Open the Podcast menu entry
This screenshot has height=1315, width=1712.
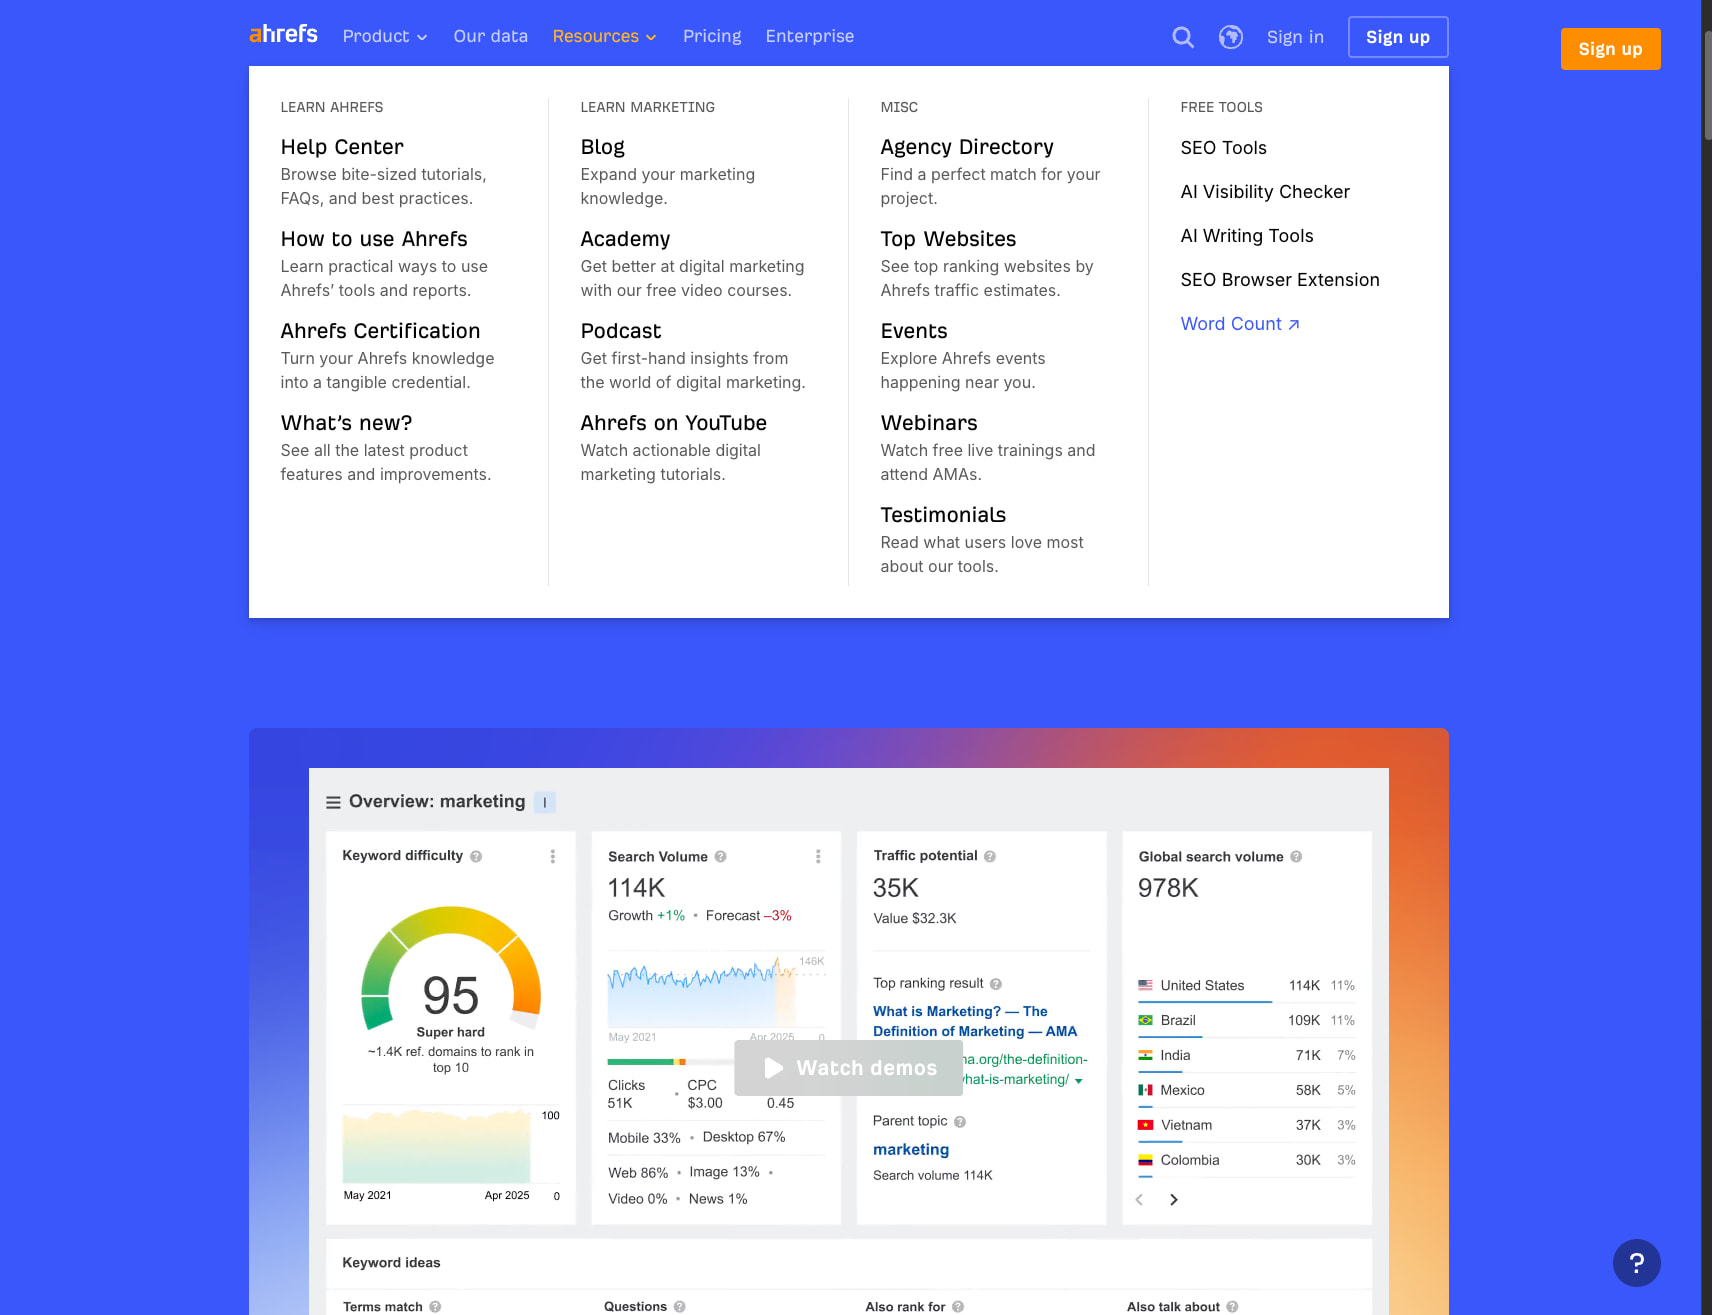621,331
